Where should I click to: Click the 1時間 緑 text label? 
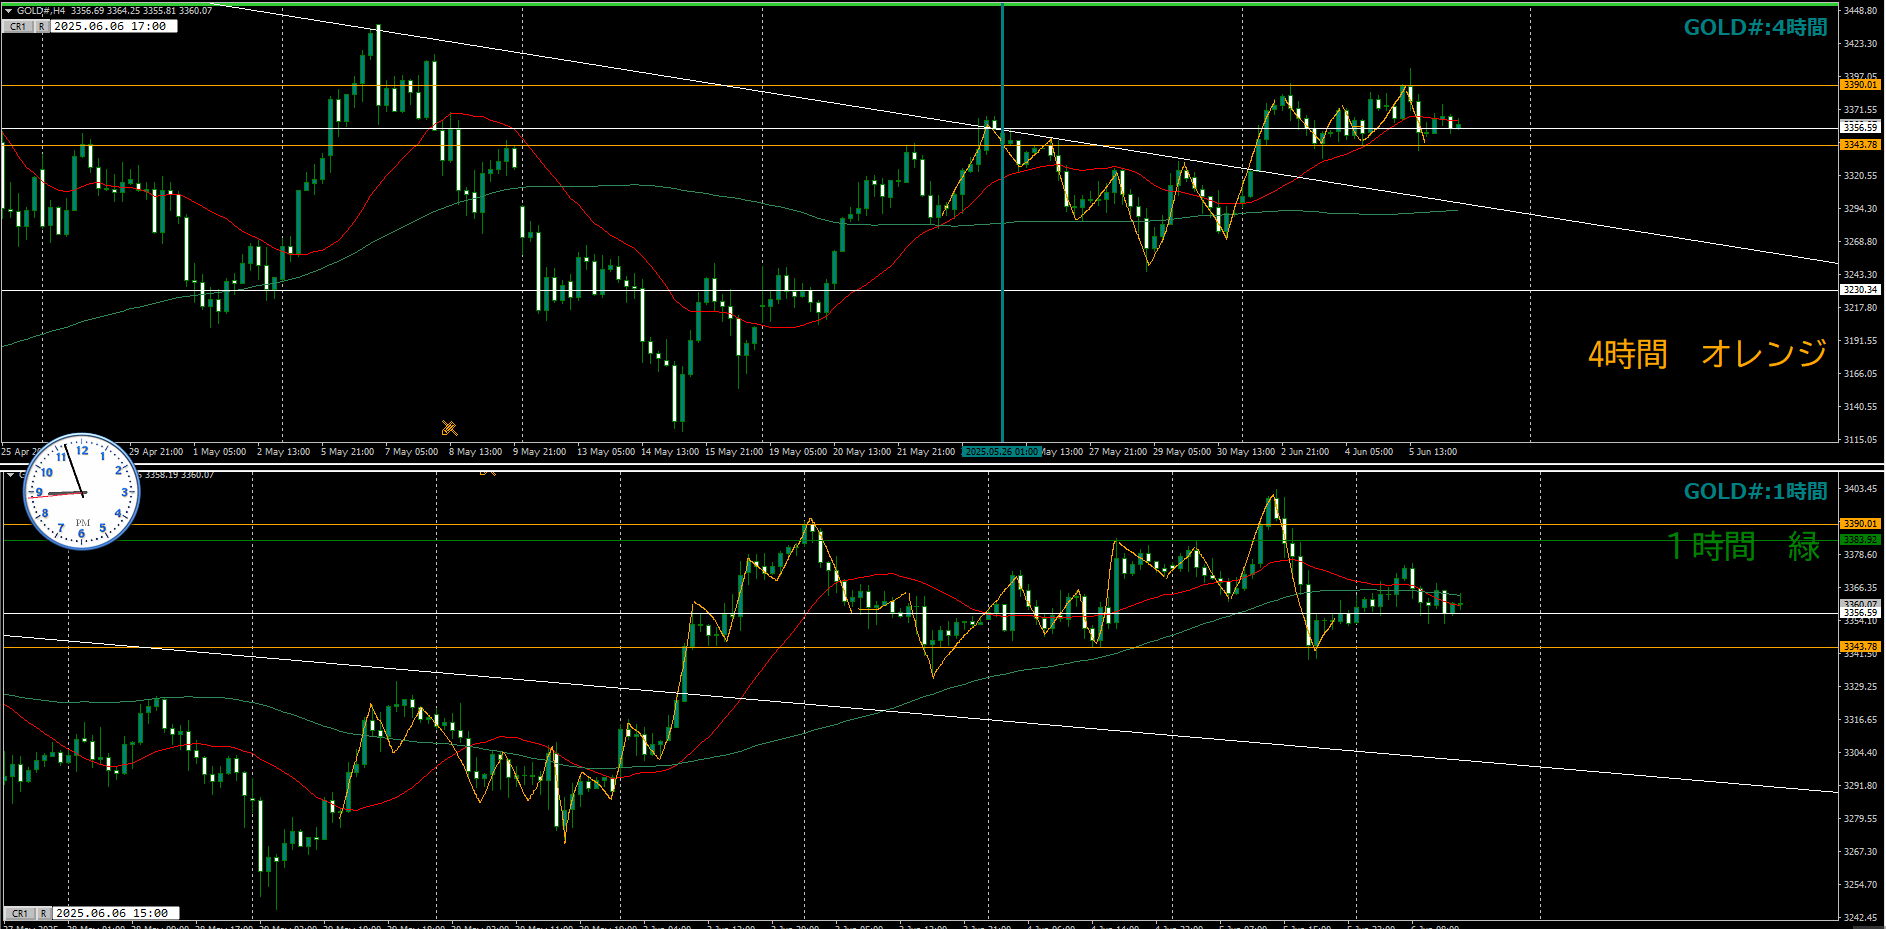(x=1744, y=547)
